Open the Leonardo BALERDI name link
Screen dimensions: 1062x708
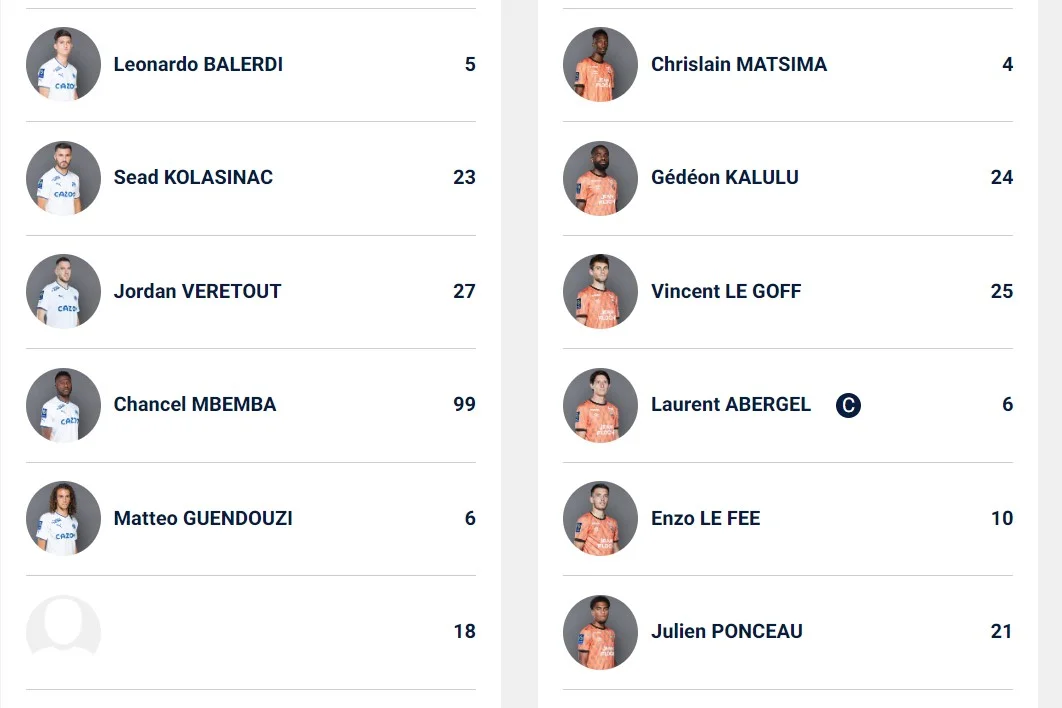click(198, 64)
